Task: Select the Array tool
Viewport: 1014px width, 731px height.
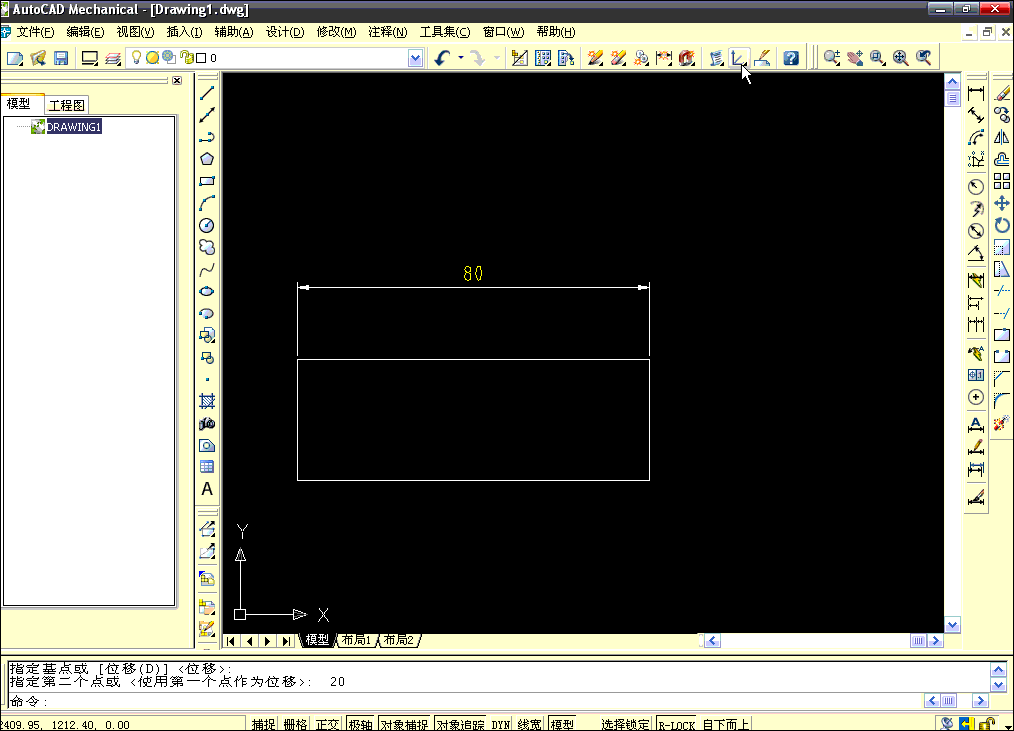Action: click(x=1002, y=181)
